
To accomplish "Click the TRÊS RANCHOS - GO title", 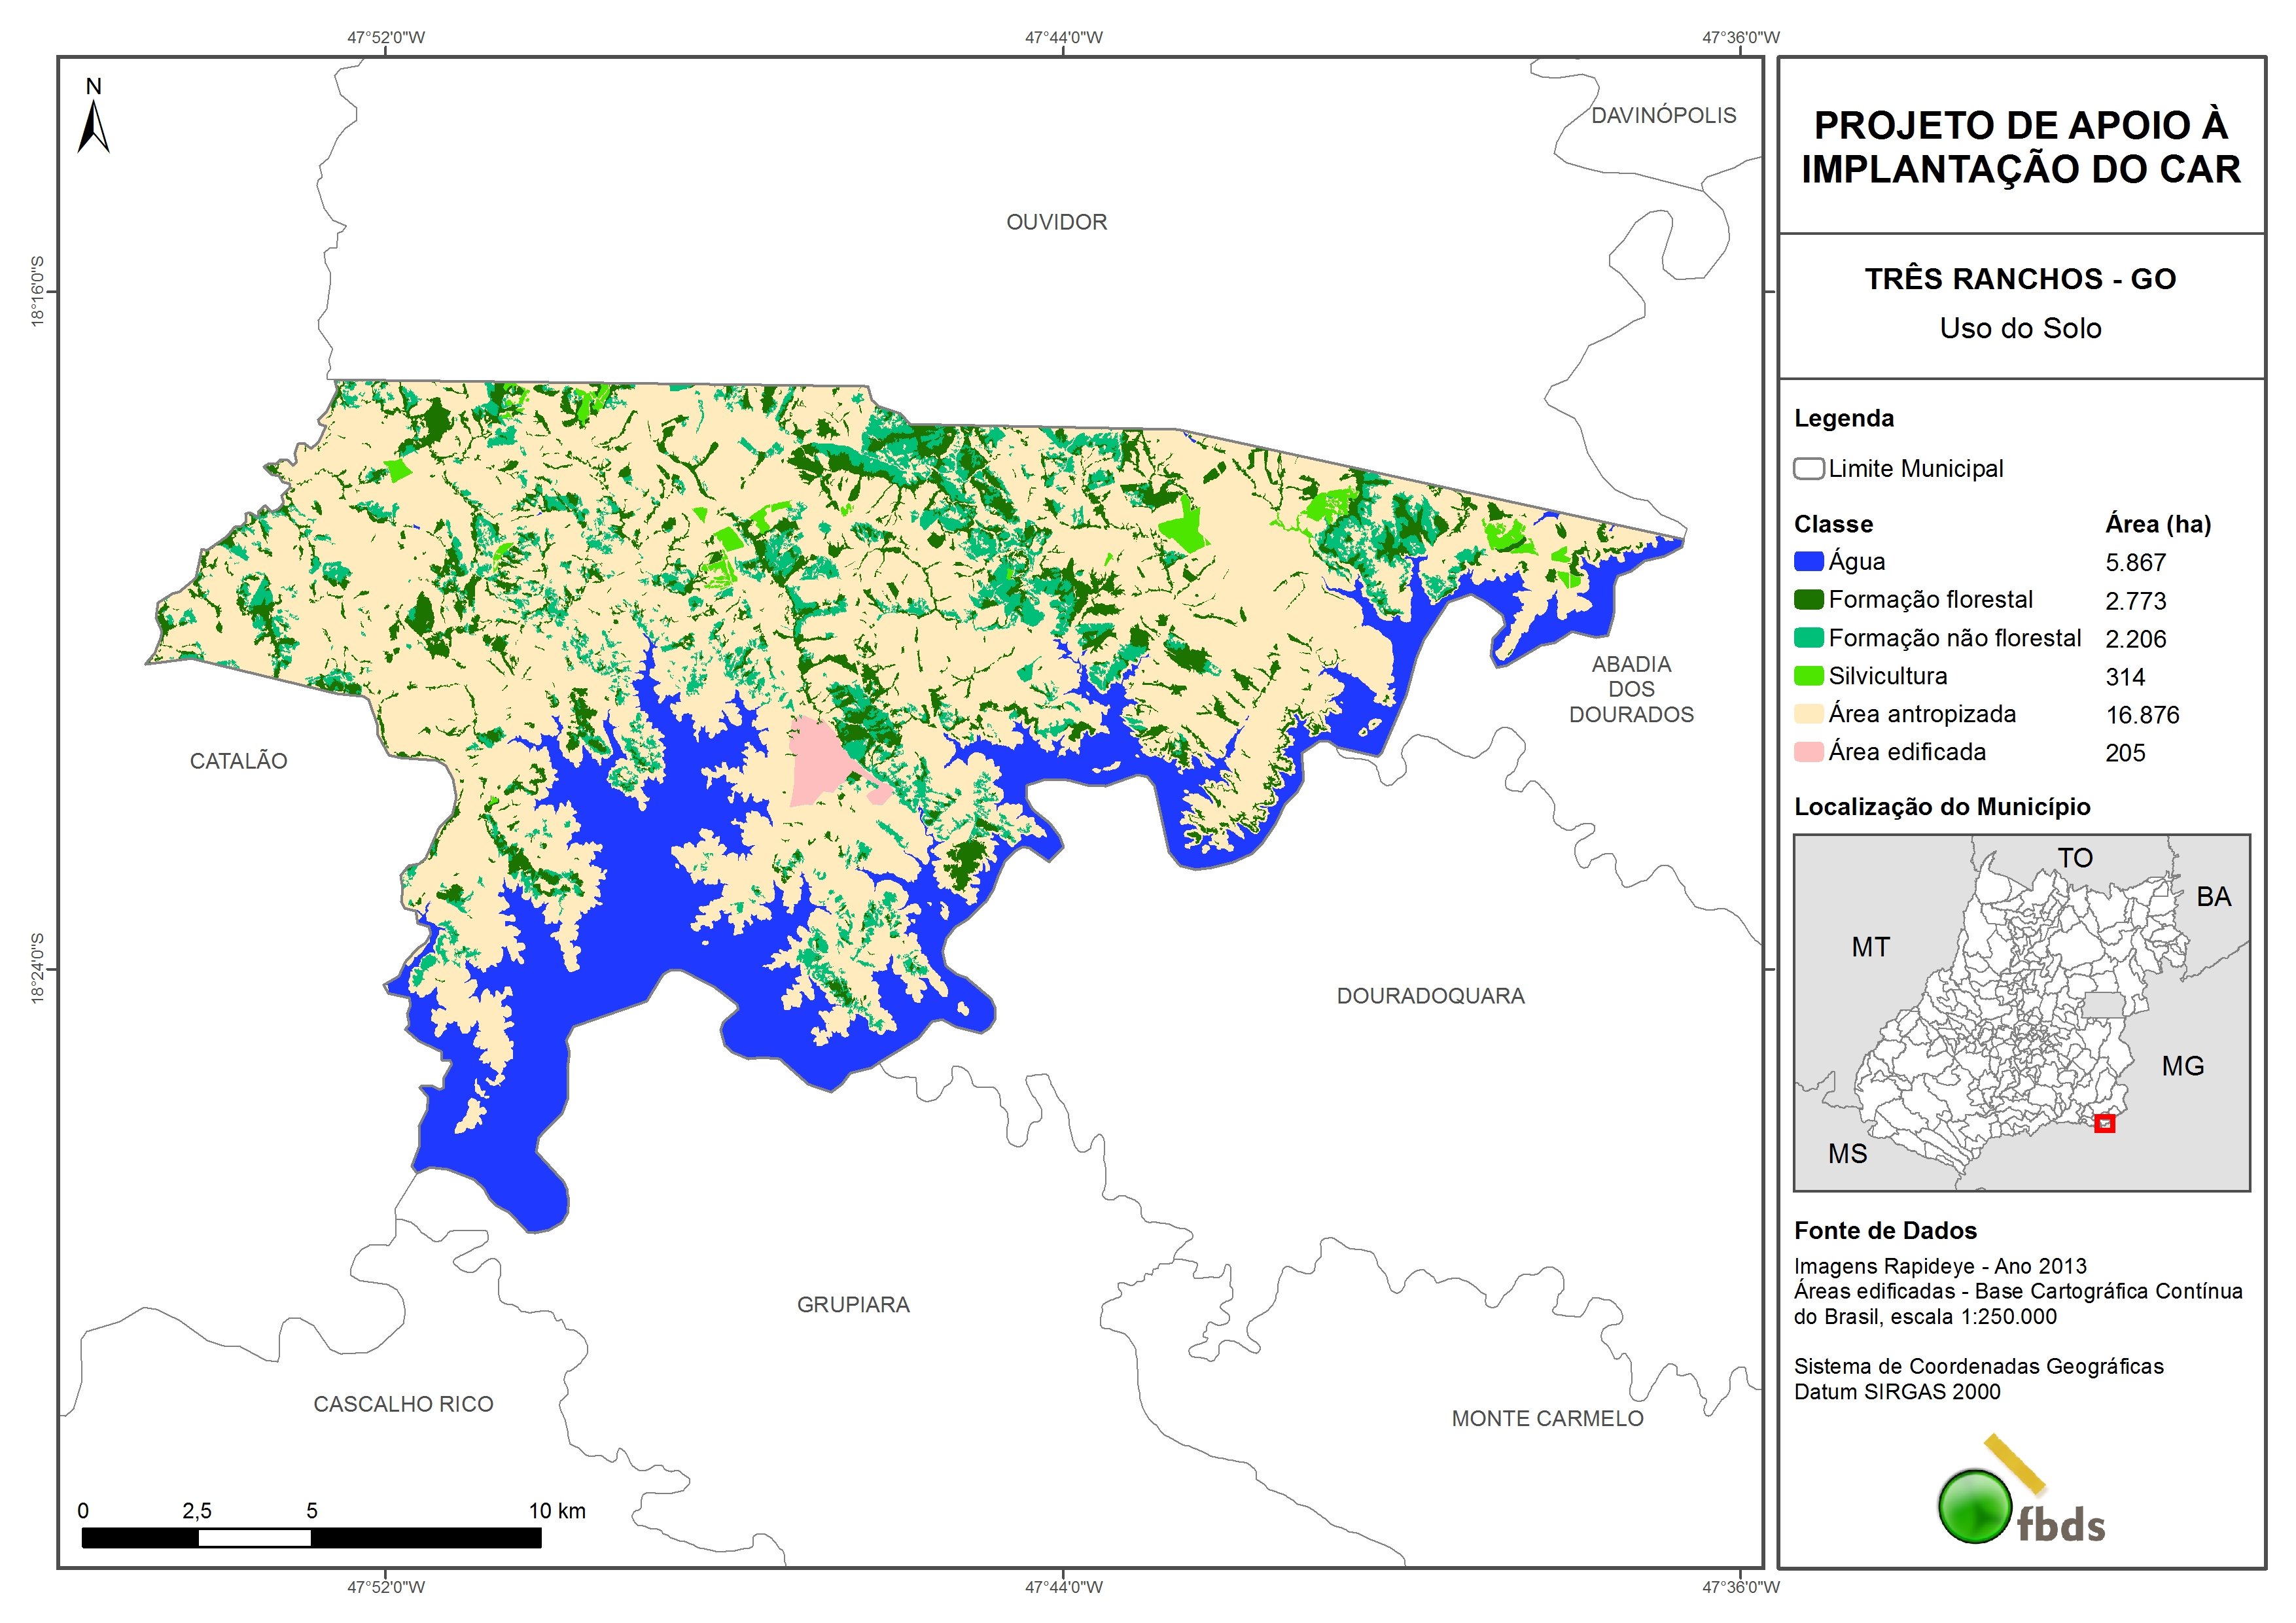I will pos(2020,279).
